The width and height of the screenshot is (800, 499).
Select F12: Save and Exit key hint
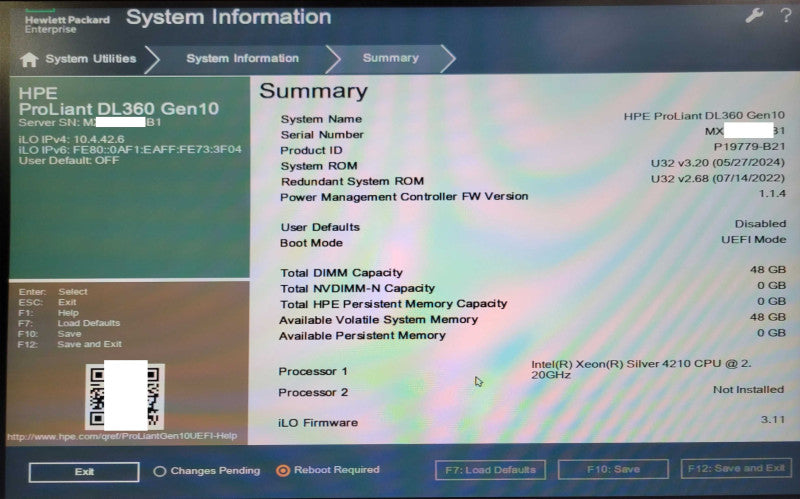[x=70, y=344]
